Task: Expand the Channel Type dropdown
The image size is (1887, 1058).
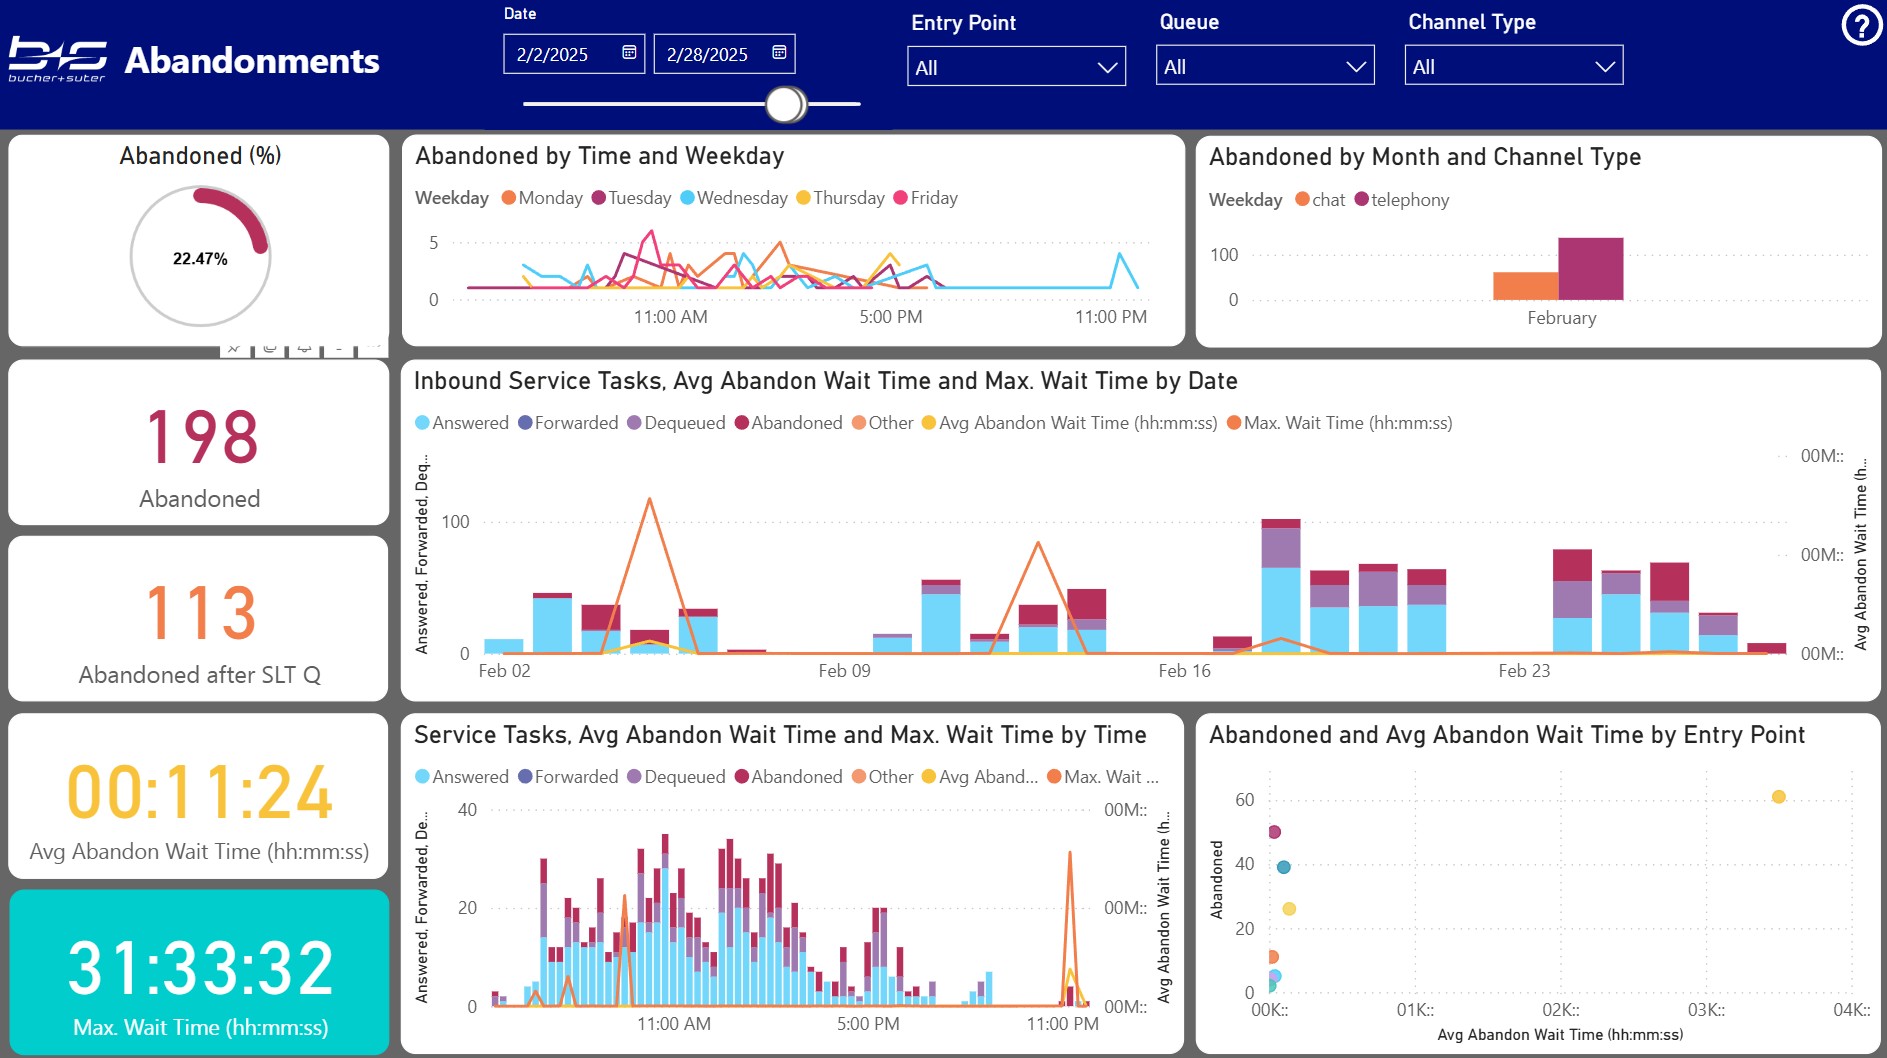Action: point(1513,67)
